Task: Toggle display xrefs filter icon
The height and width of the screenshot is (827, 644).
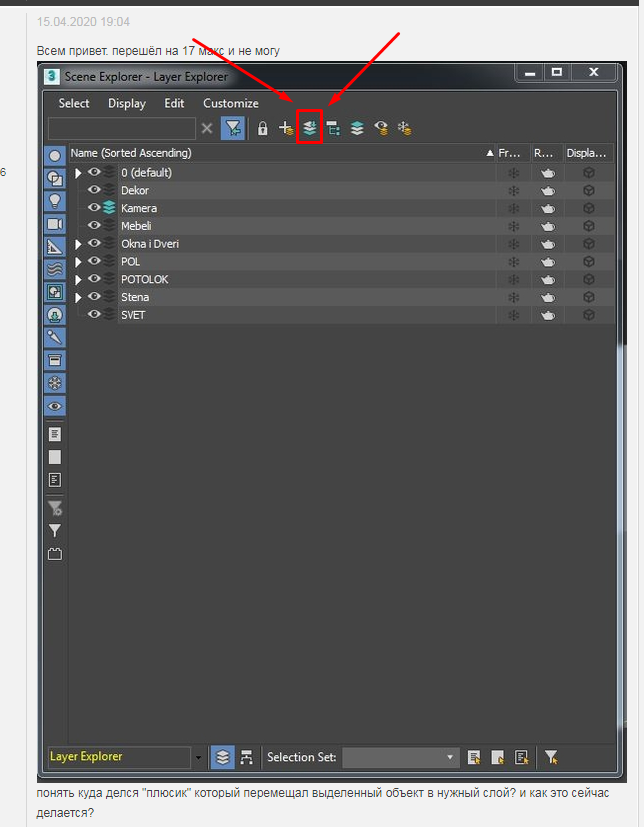Action: [x=55, y=315]
